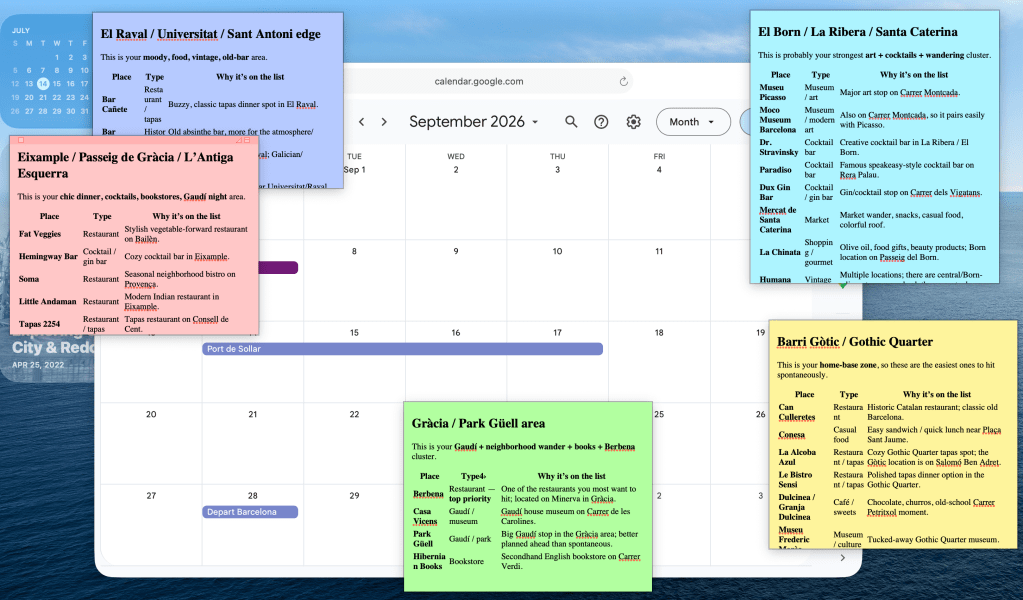Open the calendar search magnifier
Image resolution: width=1023 pixels, height=600 pixels.
point(571,122)
